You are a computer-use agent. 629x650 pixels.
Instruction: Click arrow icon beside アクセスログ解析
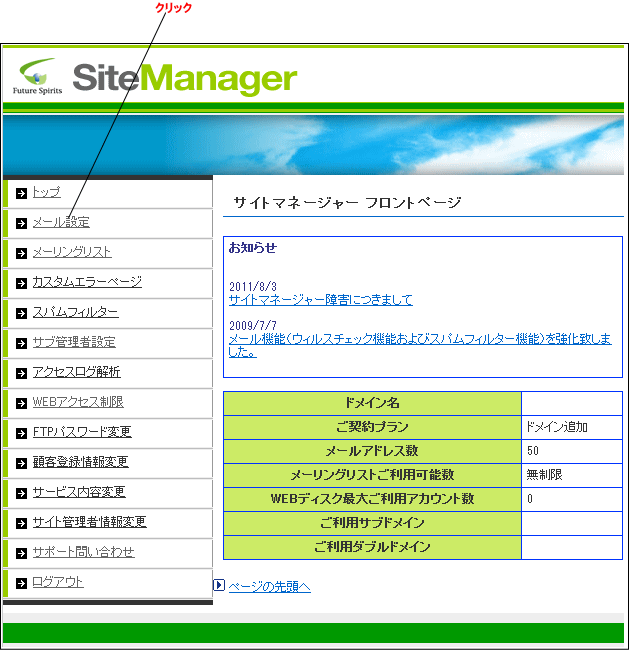[21, 373]
